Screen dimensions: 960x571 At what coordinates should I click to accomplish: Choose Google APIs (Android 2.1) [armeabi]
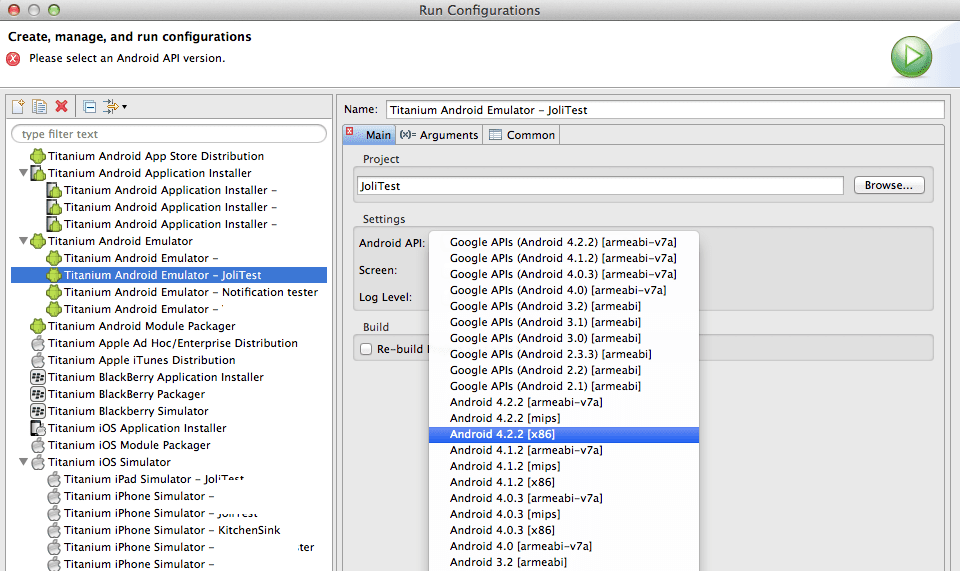pyautogui.click(x=564, y=386)
